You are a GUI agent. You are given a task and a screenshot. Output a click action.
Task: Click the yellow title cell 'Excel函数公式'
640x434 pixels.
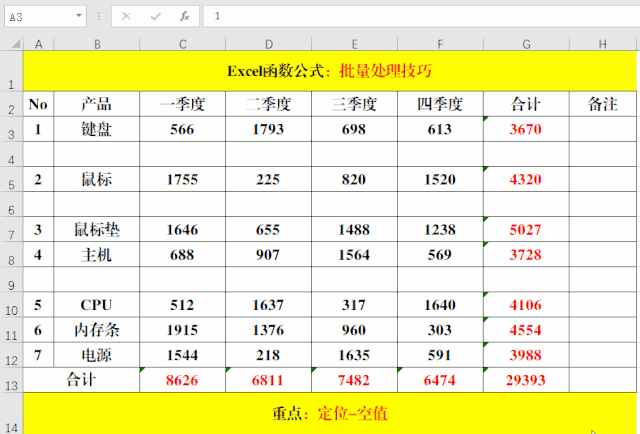(329, 71)
